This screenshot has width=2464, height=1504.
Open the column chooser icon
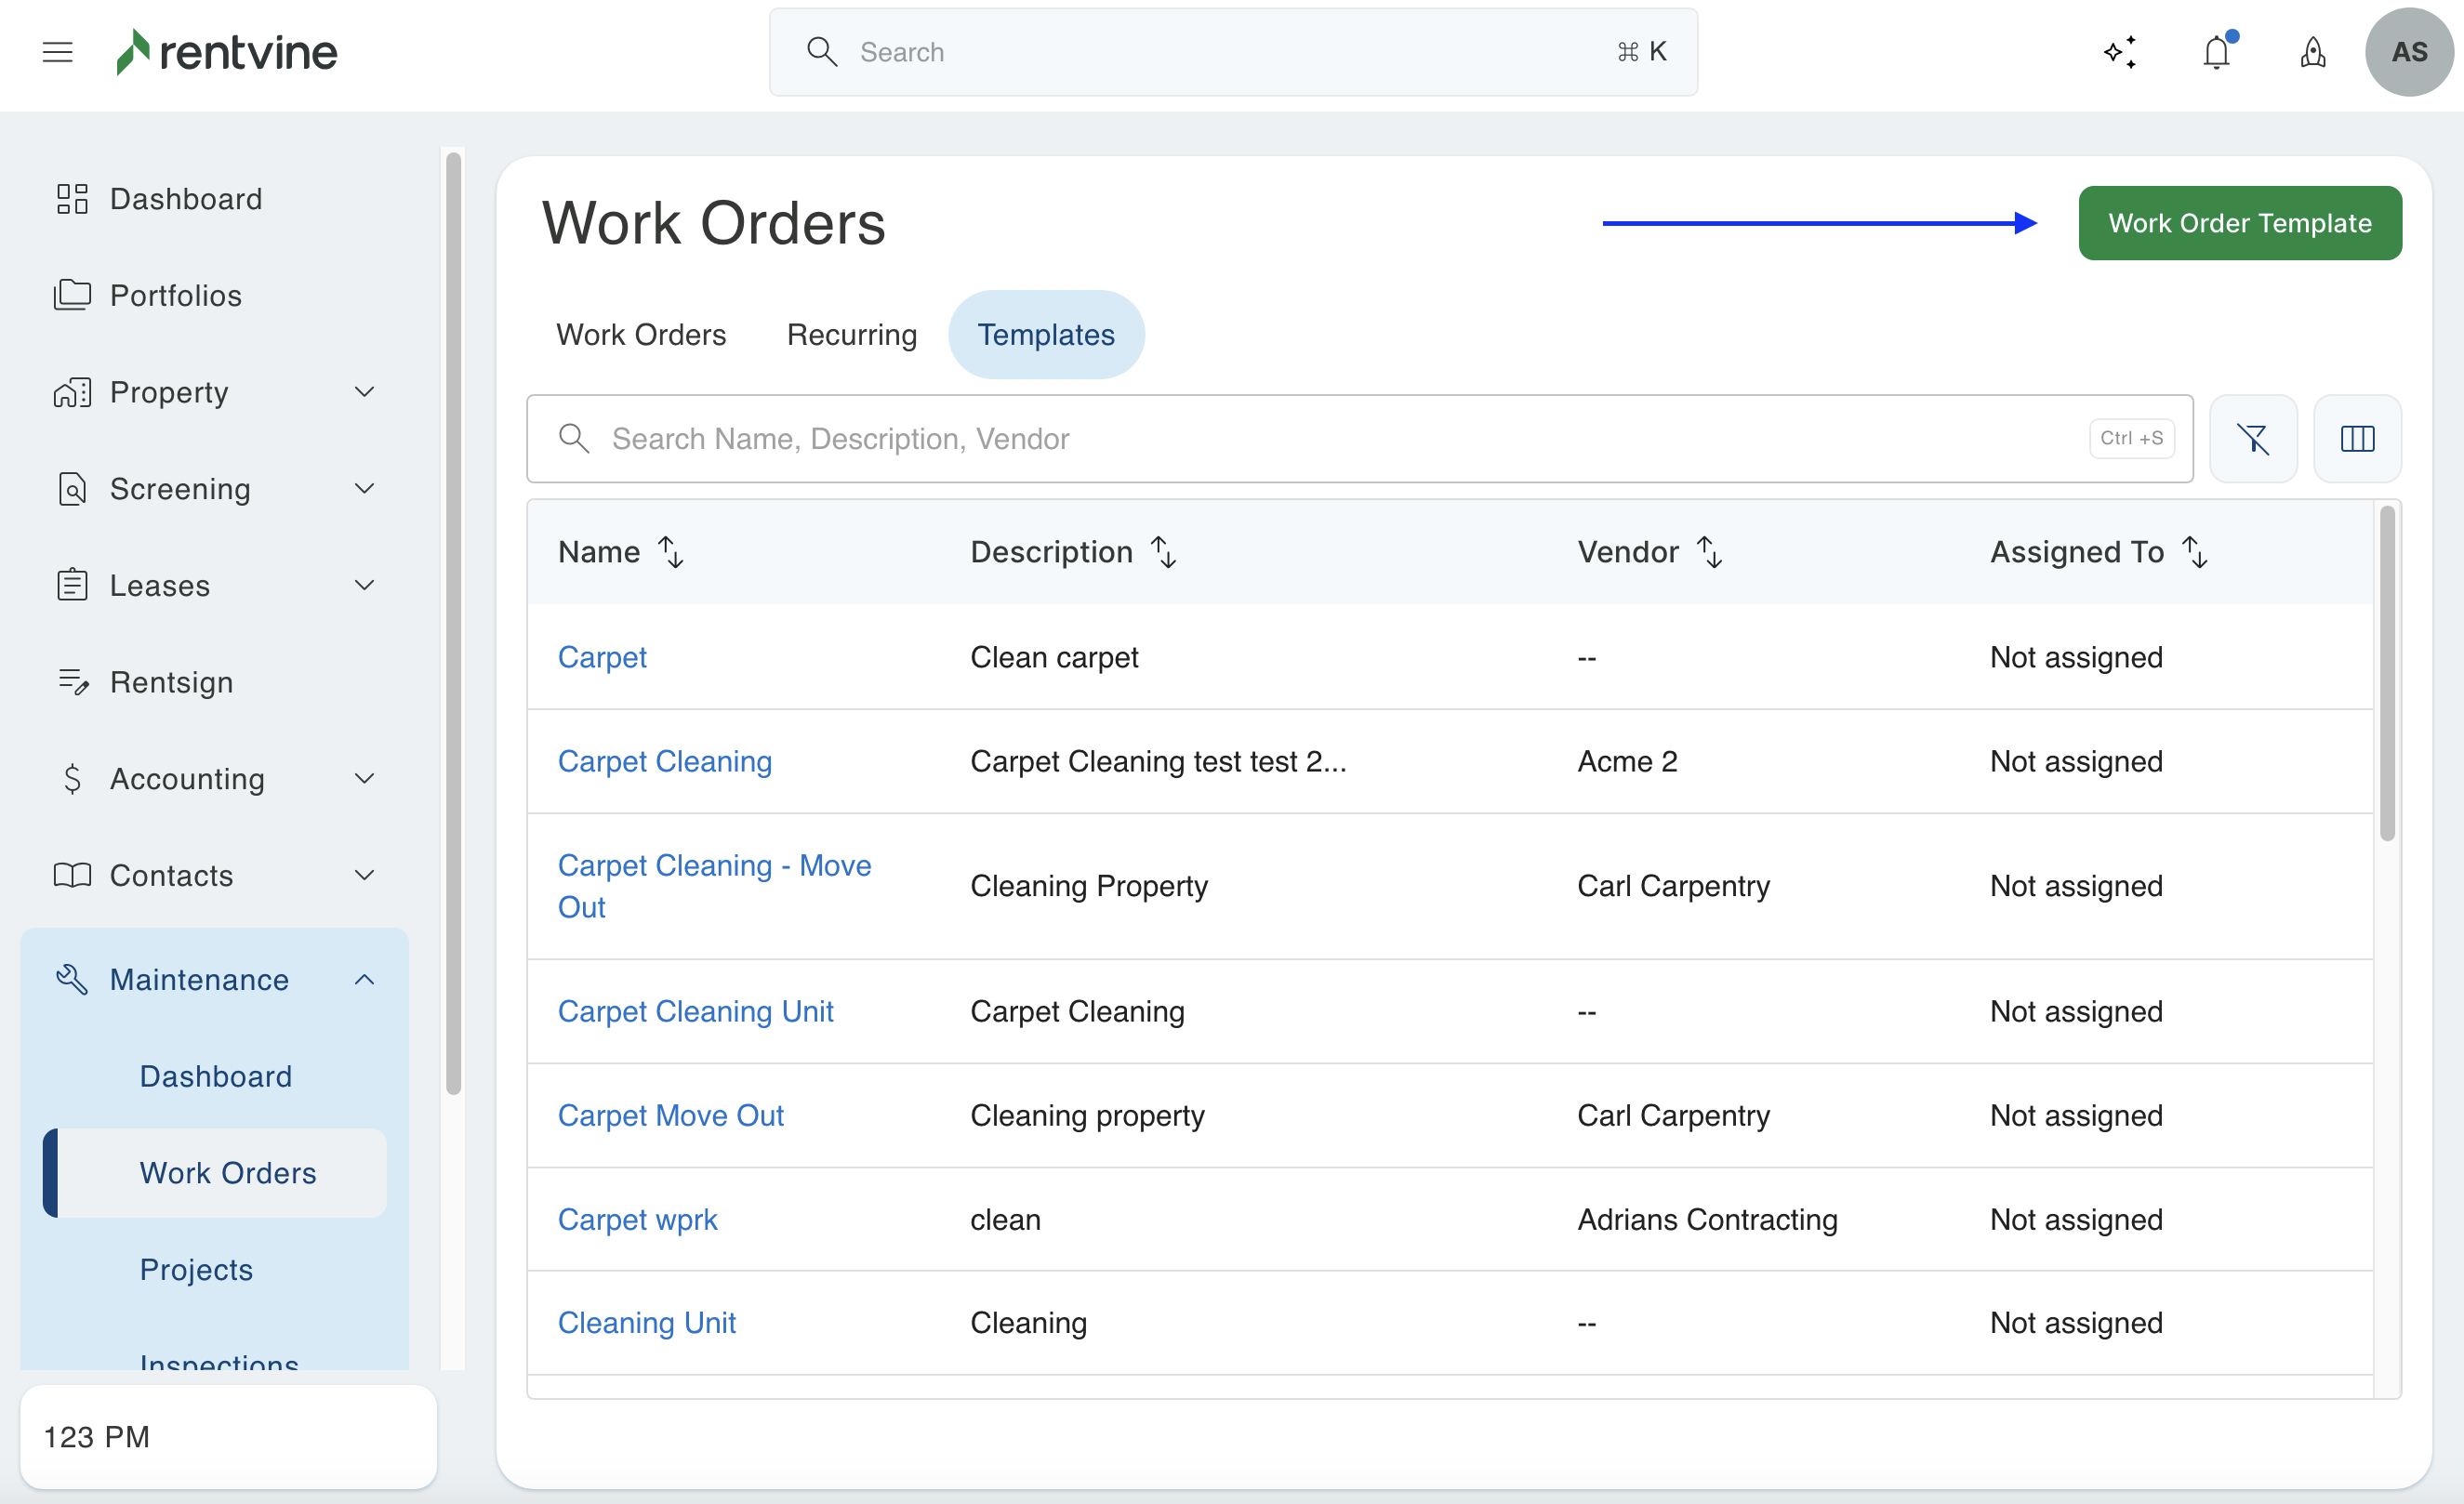tap(2356, 439)
